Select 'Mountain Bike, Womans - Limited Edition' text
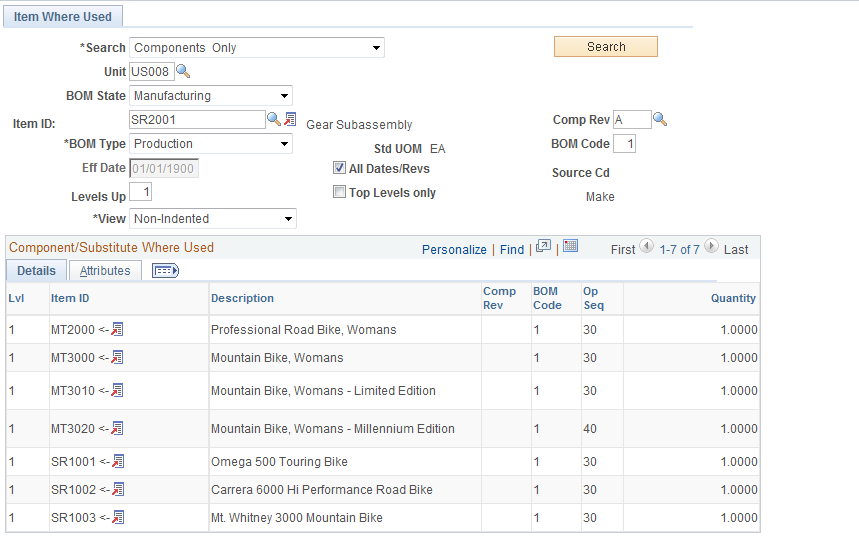Image resolution: width=859 pixels, height=540 pixels. pos(323,390)
